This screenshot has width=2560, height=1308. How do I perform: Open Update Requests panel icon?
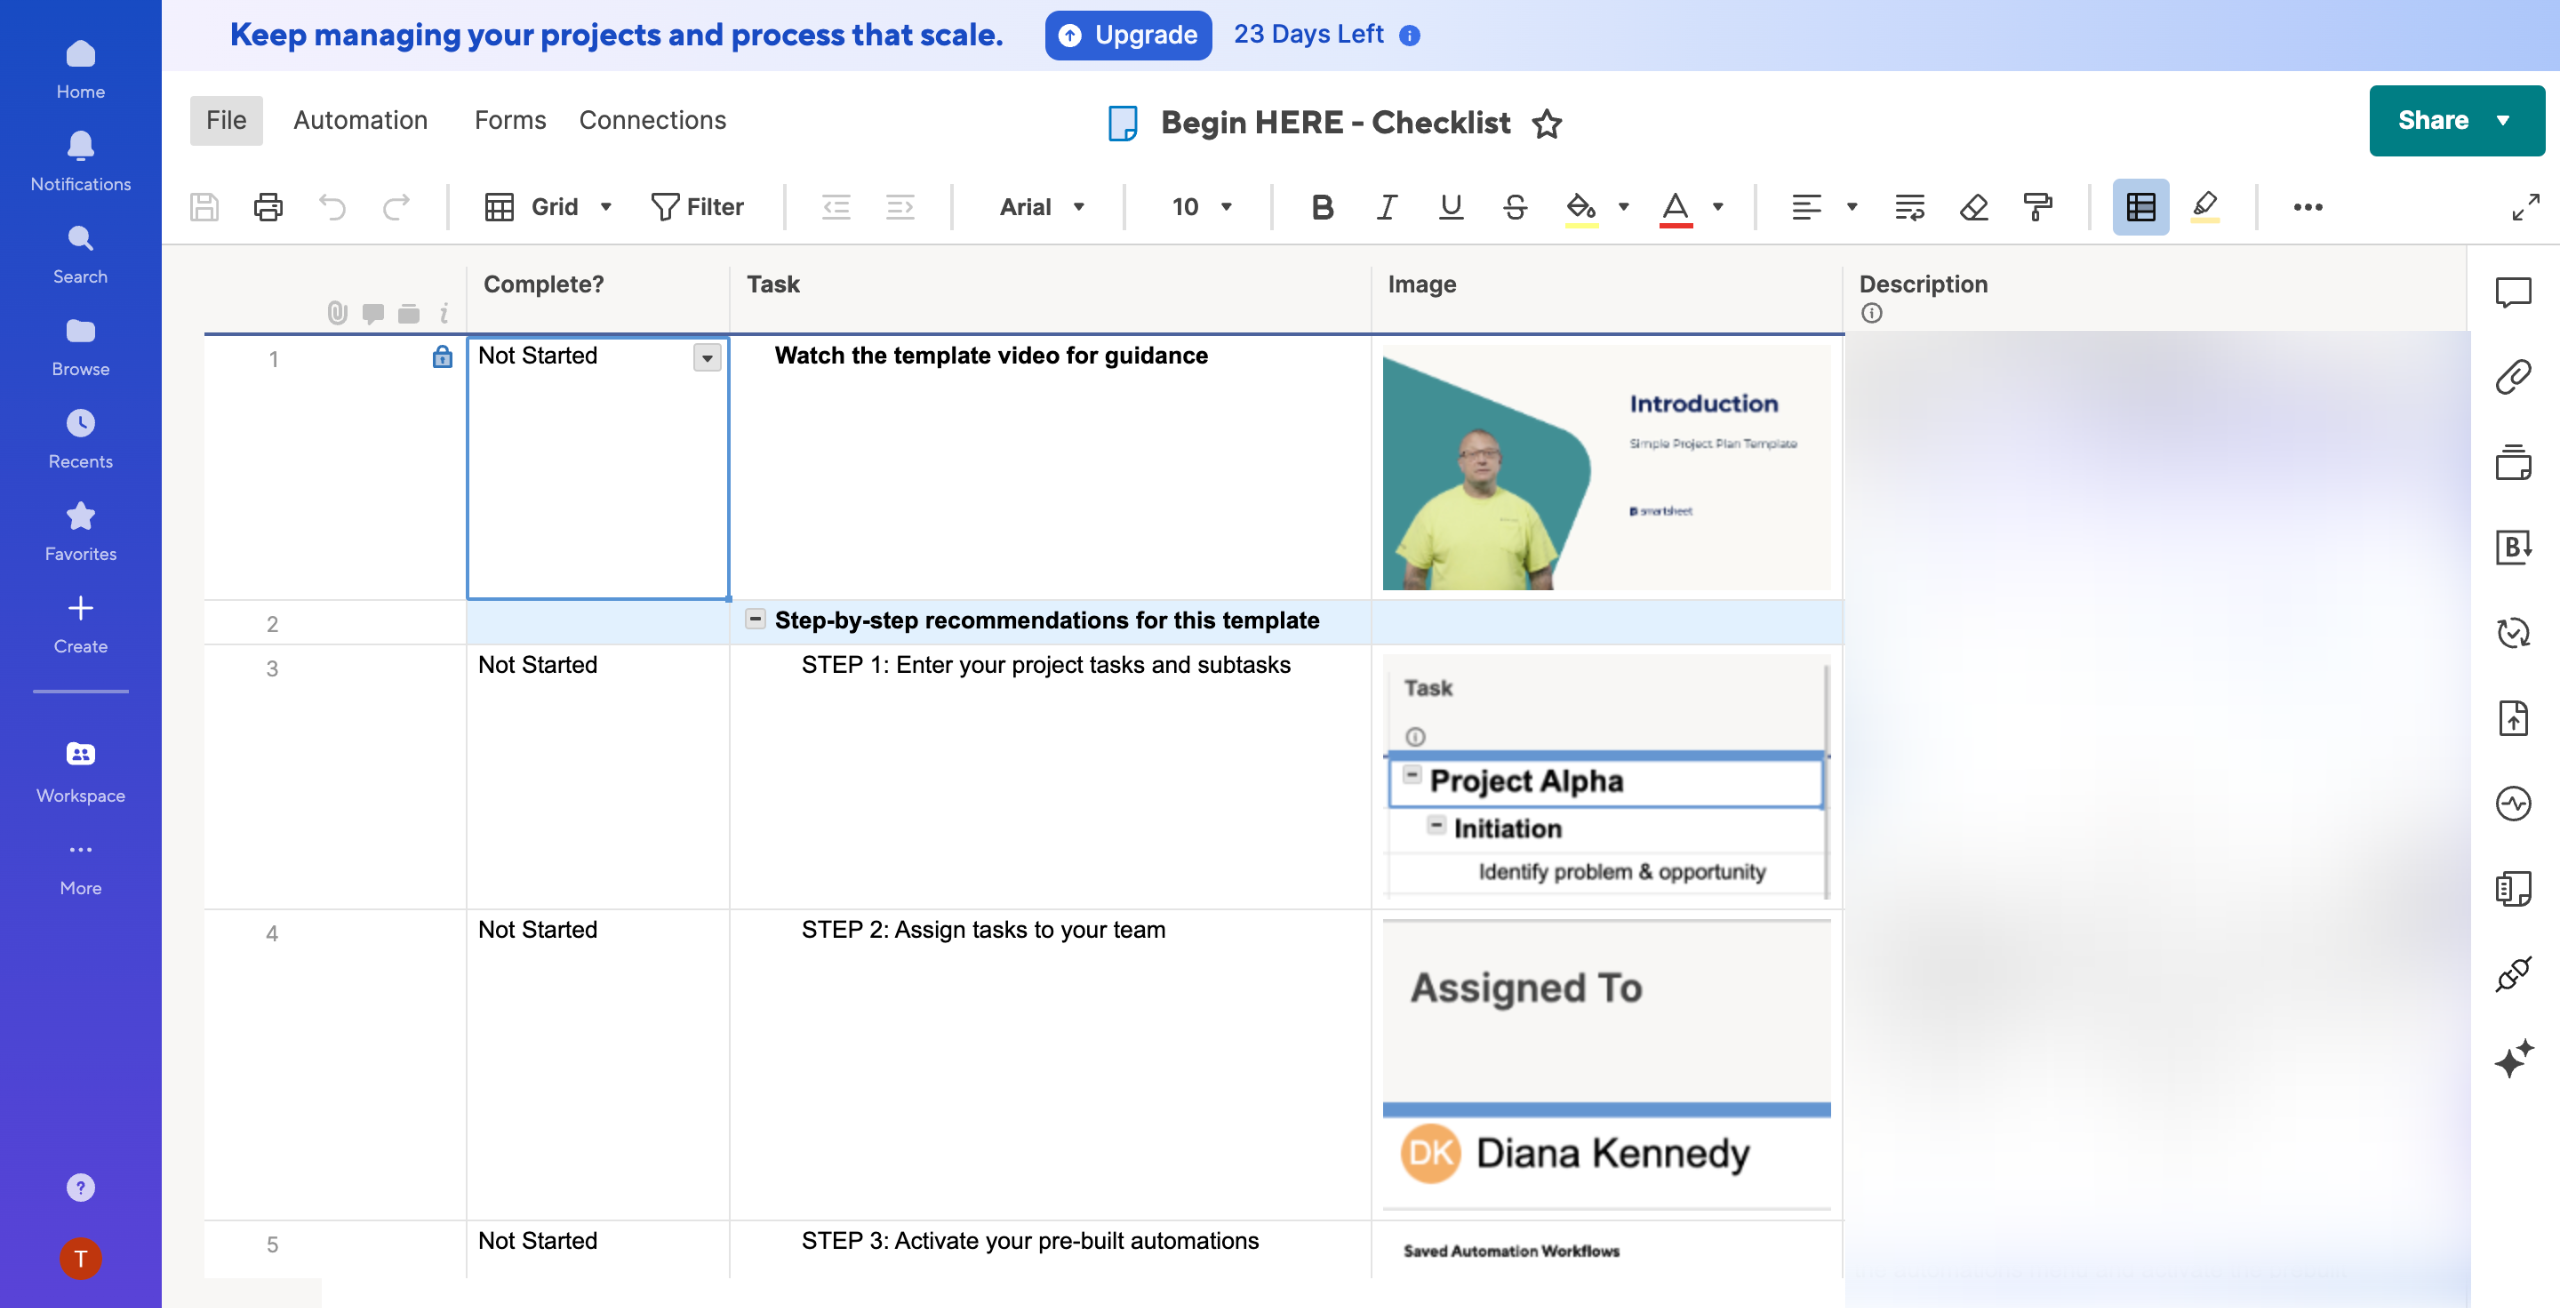(x=2513, y=633)
